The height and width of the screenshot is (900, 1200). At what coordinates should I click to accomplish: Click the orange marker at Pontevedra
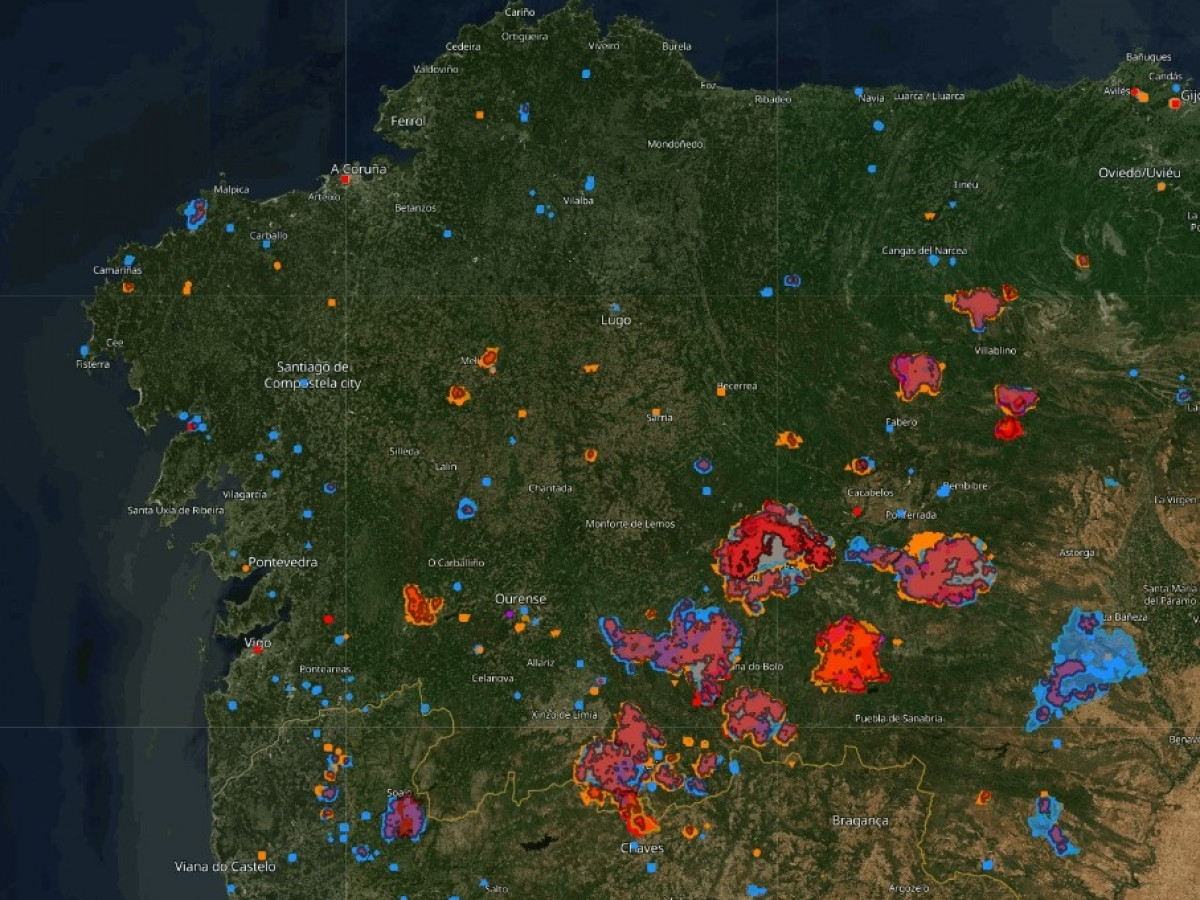click(246, 568)
